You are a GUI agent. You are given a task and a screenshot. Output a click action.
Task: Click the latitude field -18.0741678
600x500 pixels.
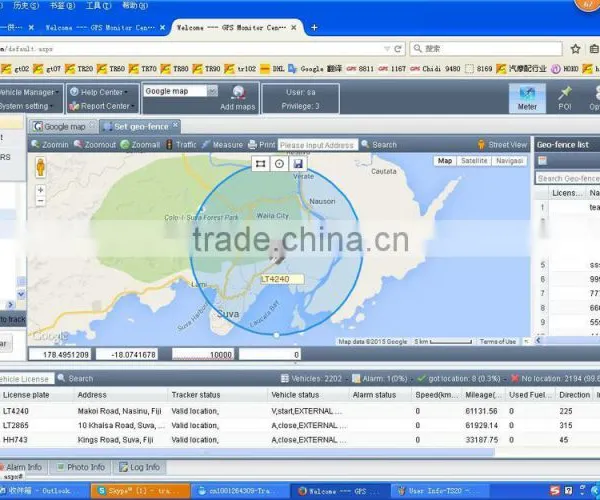(x=127, y=355)
